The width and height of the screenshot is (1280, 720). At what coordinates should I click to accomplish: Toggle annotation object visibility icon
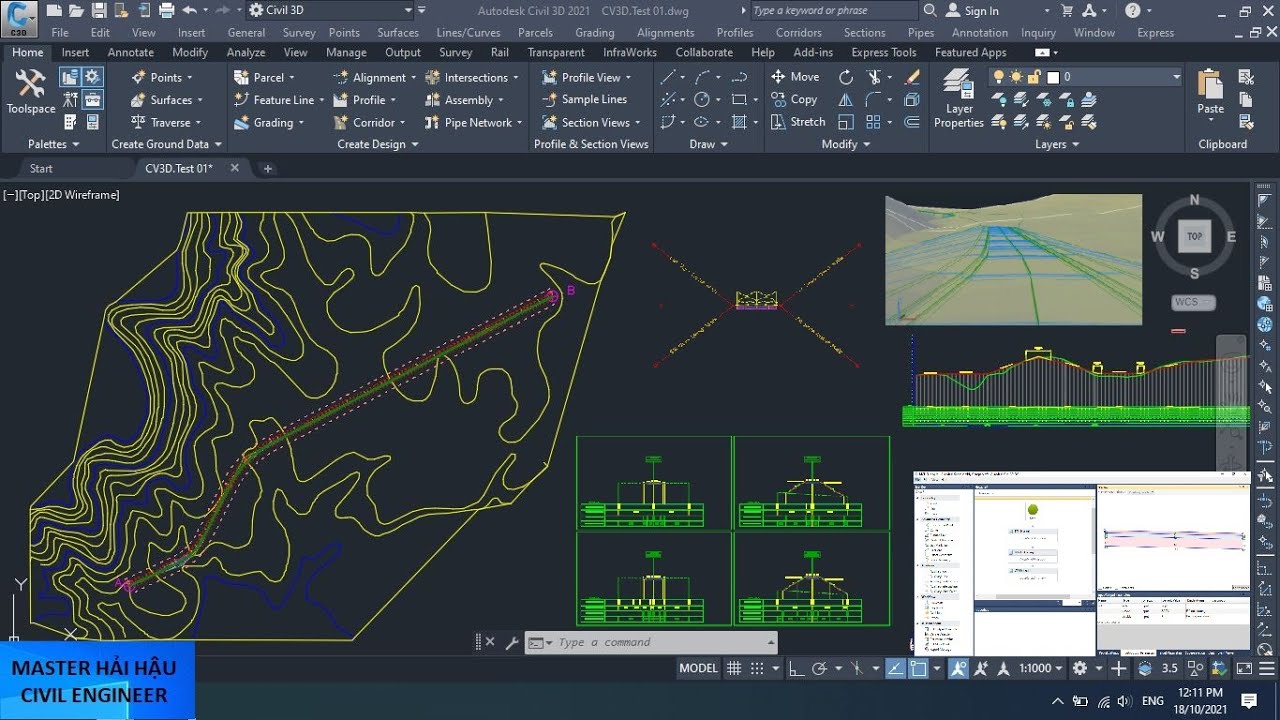coord(958,668)
